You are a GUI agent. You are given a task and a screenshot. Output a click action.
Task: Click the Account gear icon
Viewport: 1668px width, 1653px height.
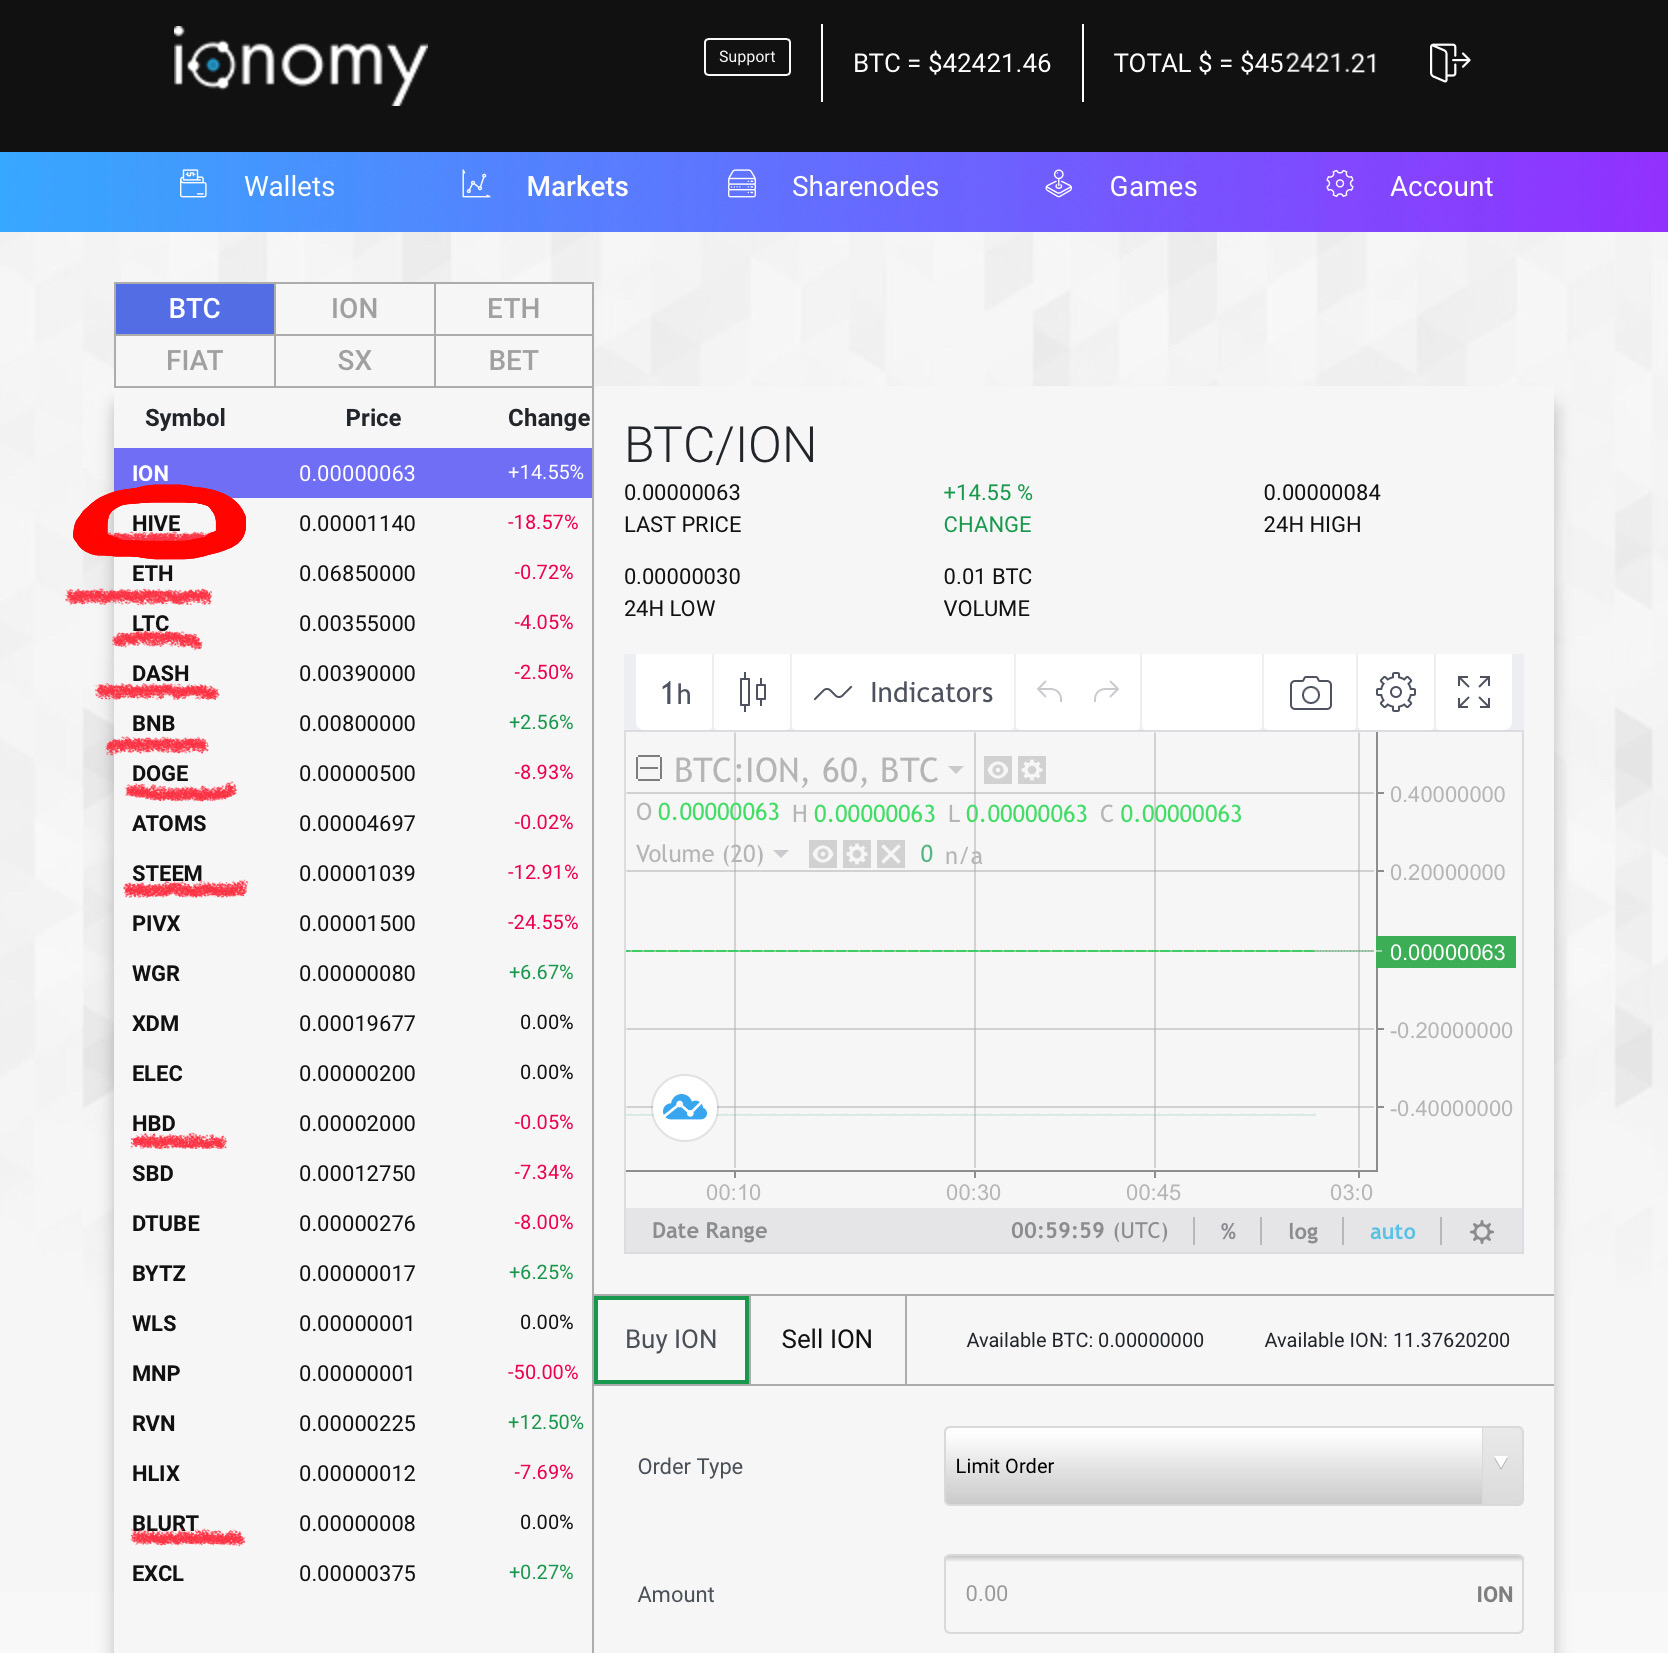(x=1340, y=184)
